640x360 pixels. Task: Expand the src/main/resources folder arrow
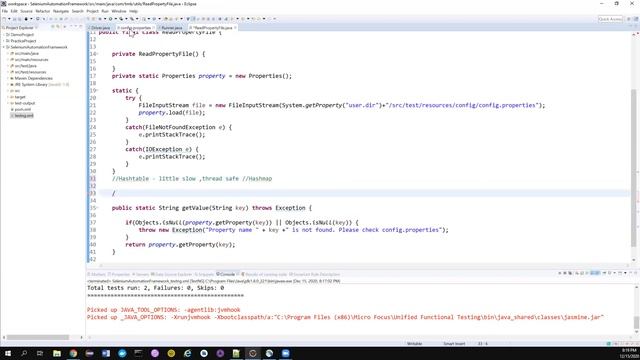8,60
